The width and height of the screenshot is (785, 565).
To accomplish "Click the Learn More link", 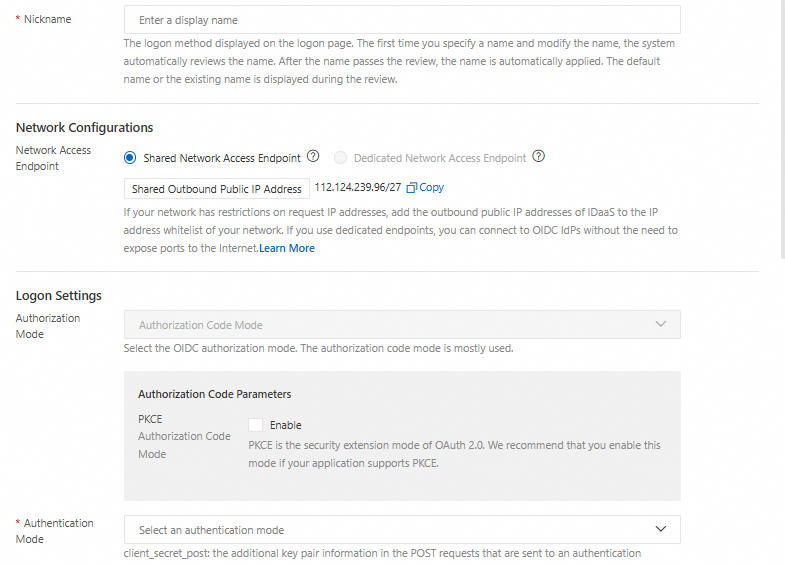I will (287, 248).
